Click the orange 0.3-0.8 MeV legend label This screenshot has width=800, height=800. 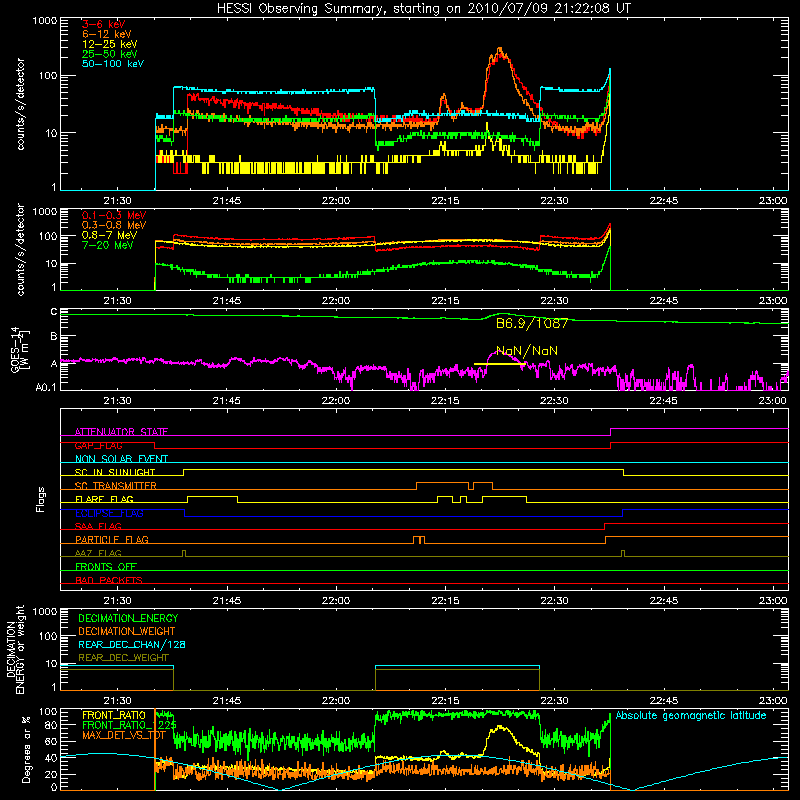click(114, 225)
